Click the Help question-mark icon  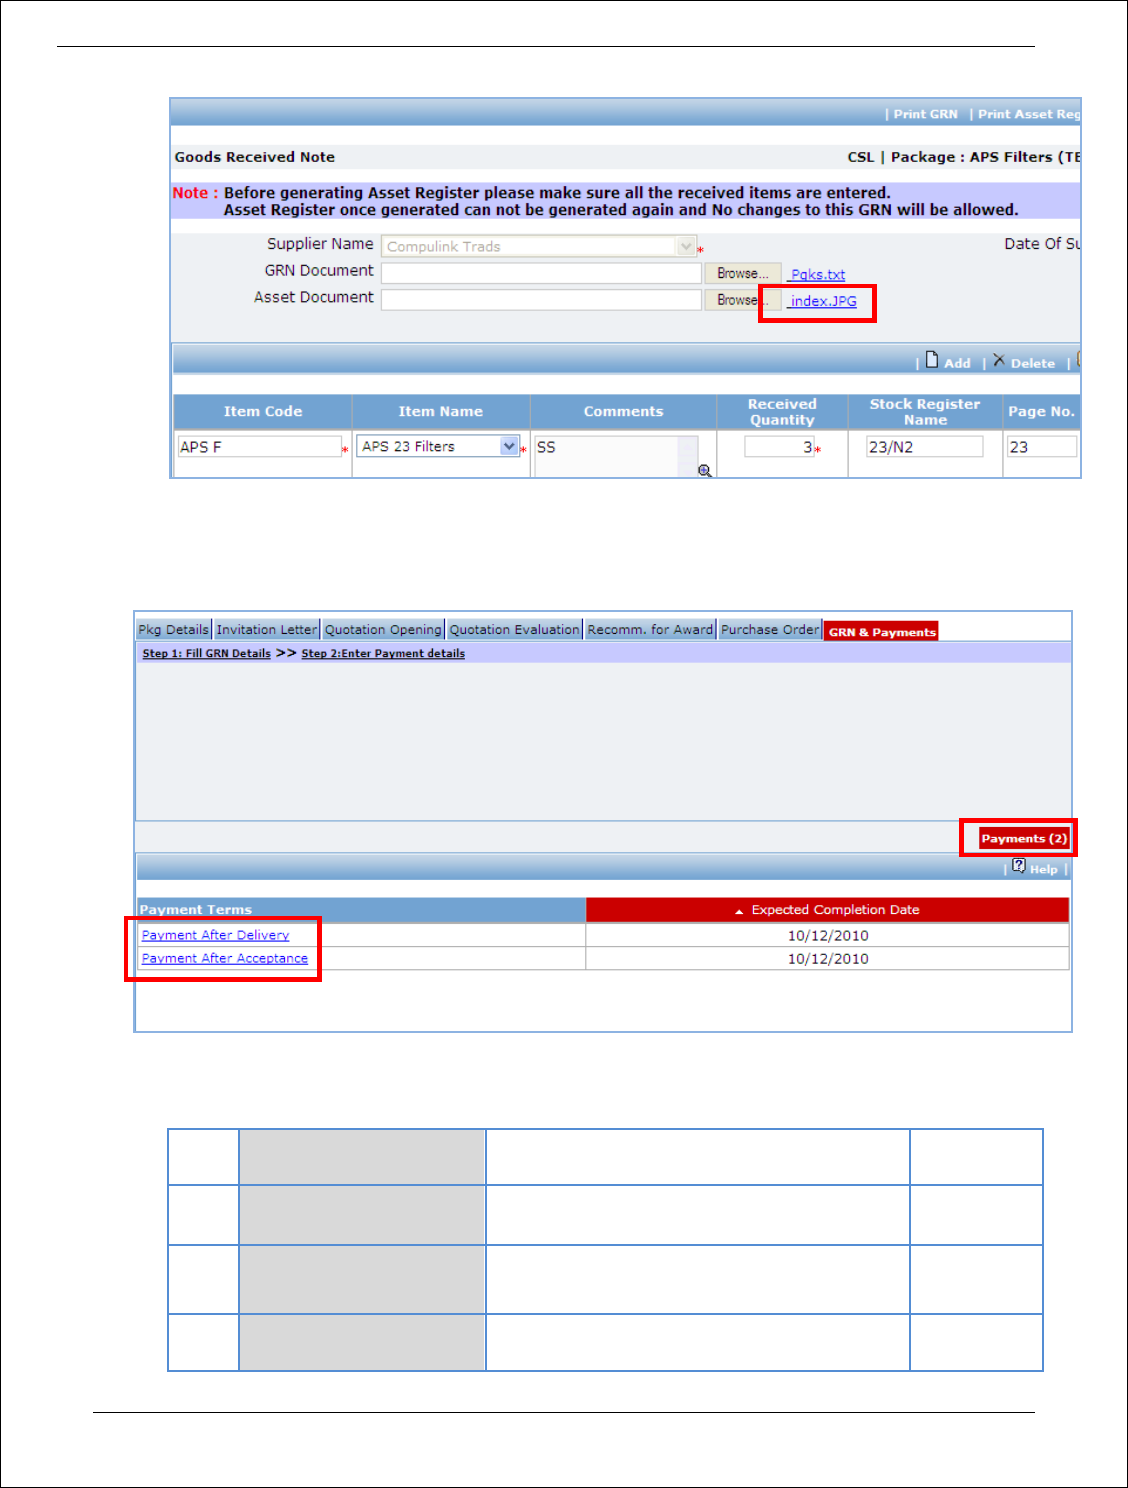(1019, 866)
